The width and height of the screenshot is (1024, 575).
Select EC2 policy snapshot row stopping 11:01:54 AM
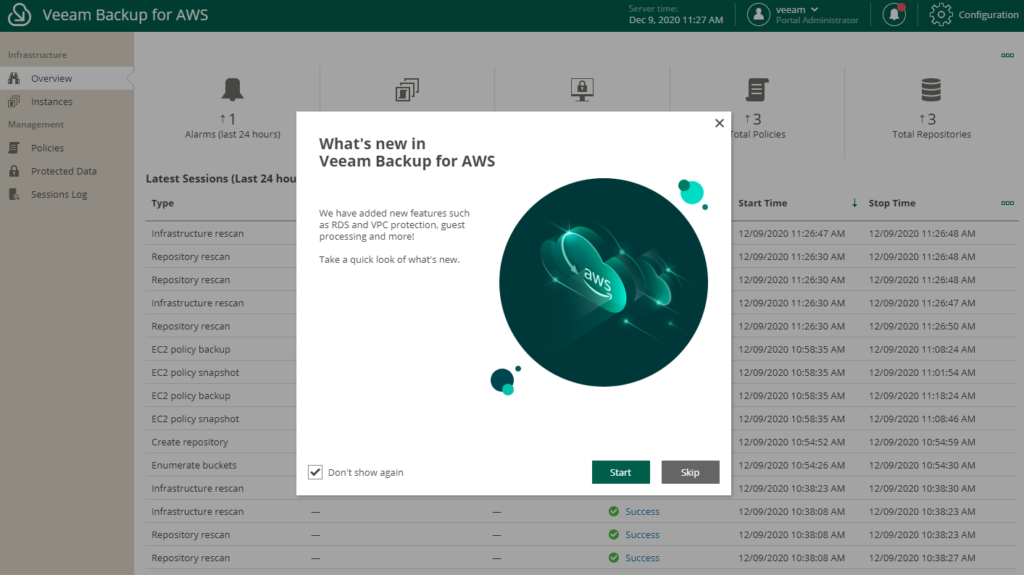581,372
